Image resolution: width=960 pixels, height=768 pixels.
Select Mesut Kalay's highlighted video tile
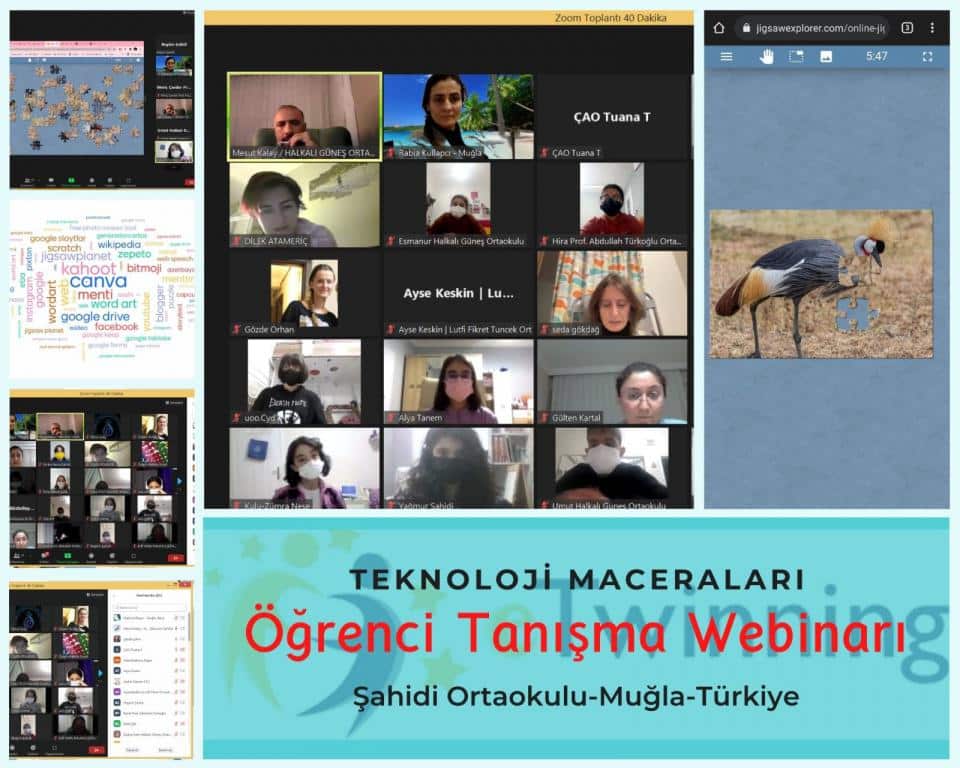pyautogui.click(x=304, y=115)
